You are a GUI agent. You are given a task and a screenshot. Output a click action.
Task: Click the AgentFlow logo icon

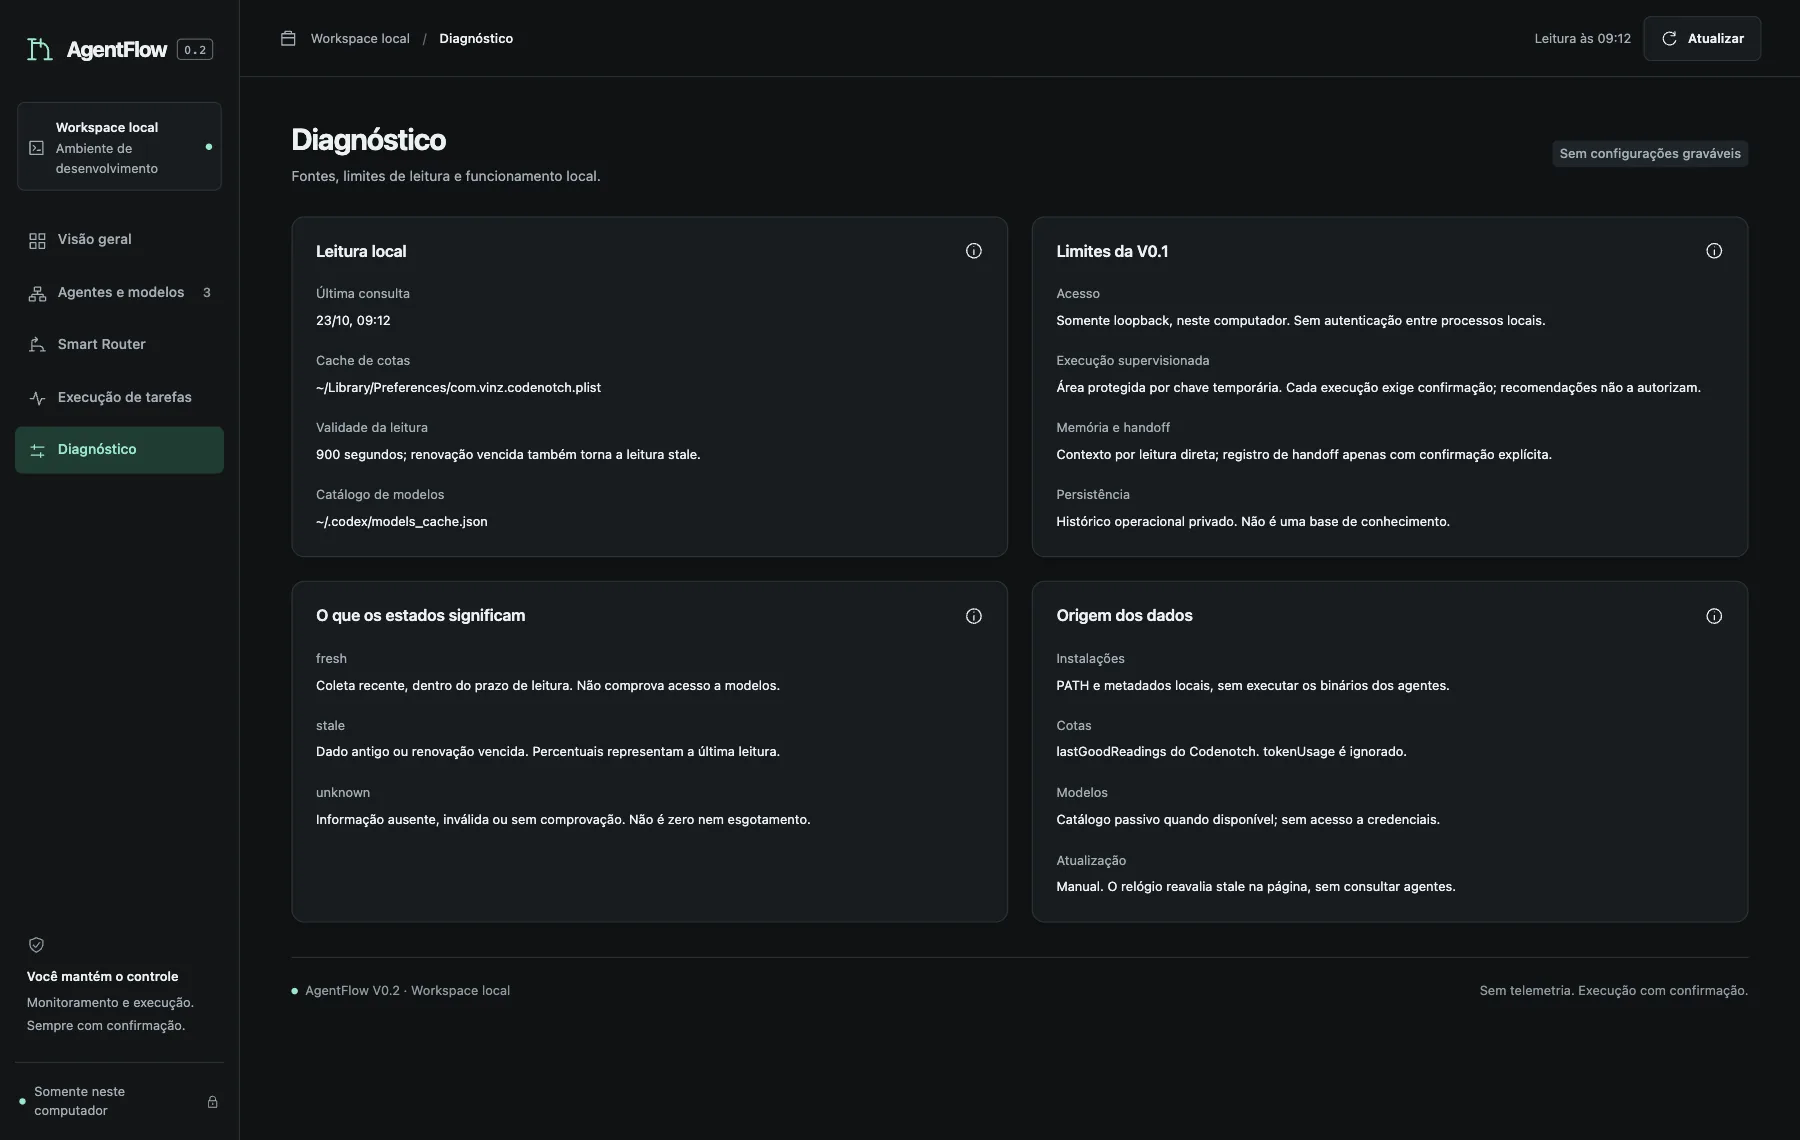(39, 49)
